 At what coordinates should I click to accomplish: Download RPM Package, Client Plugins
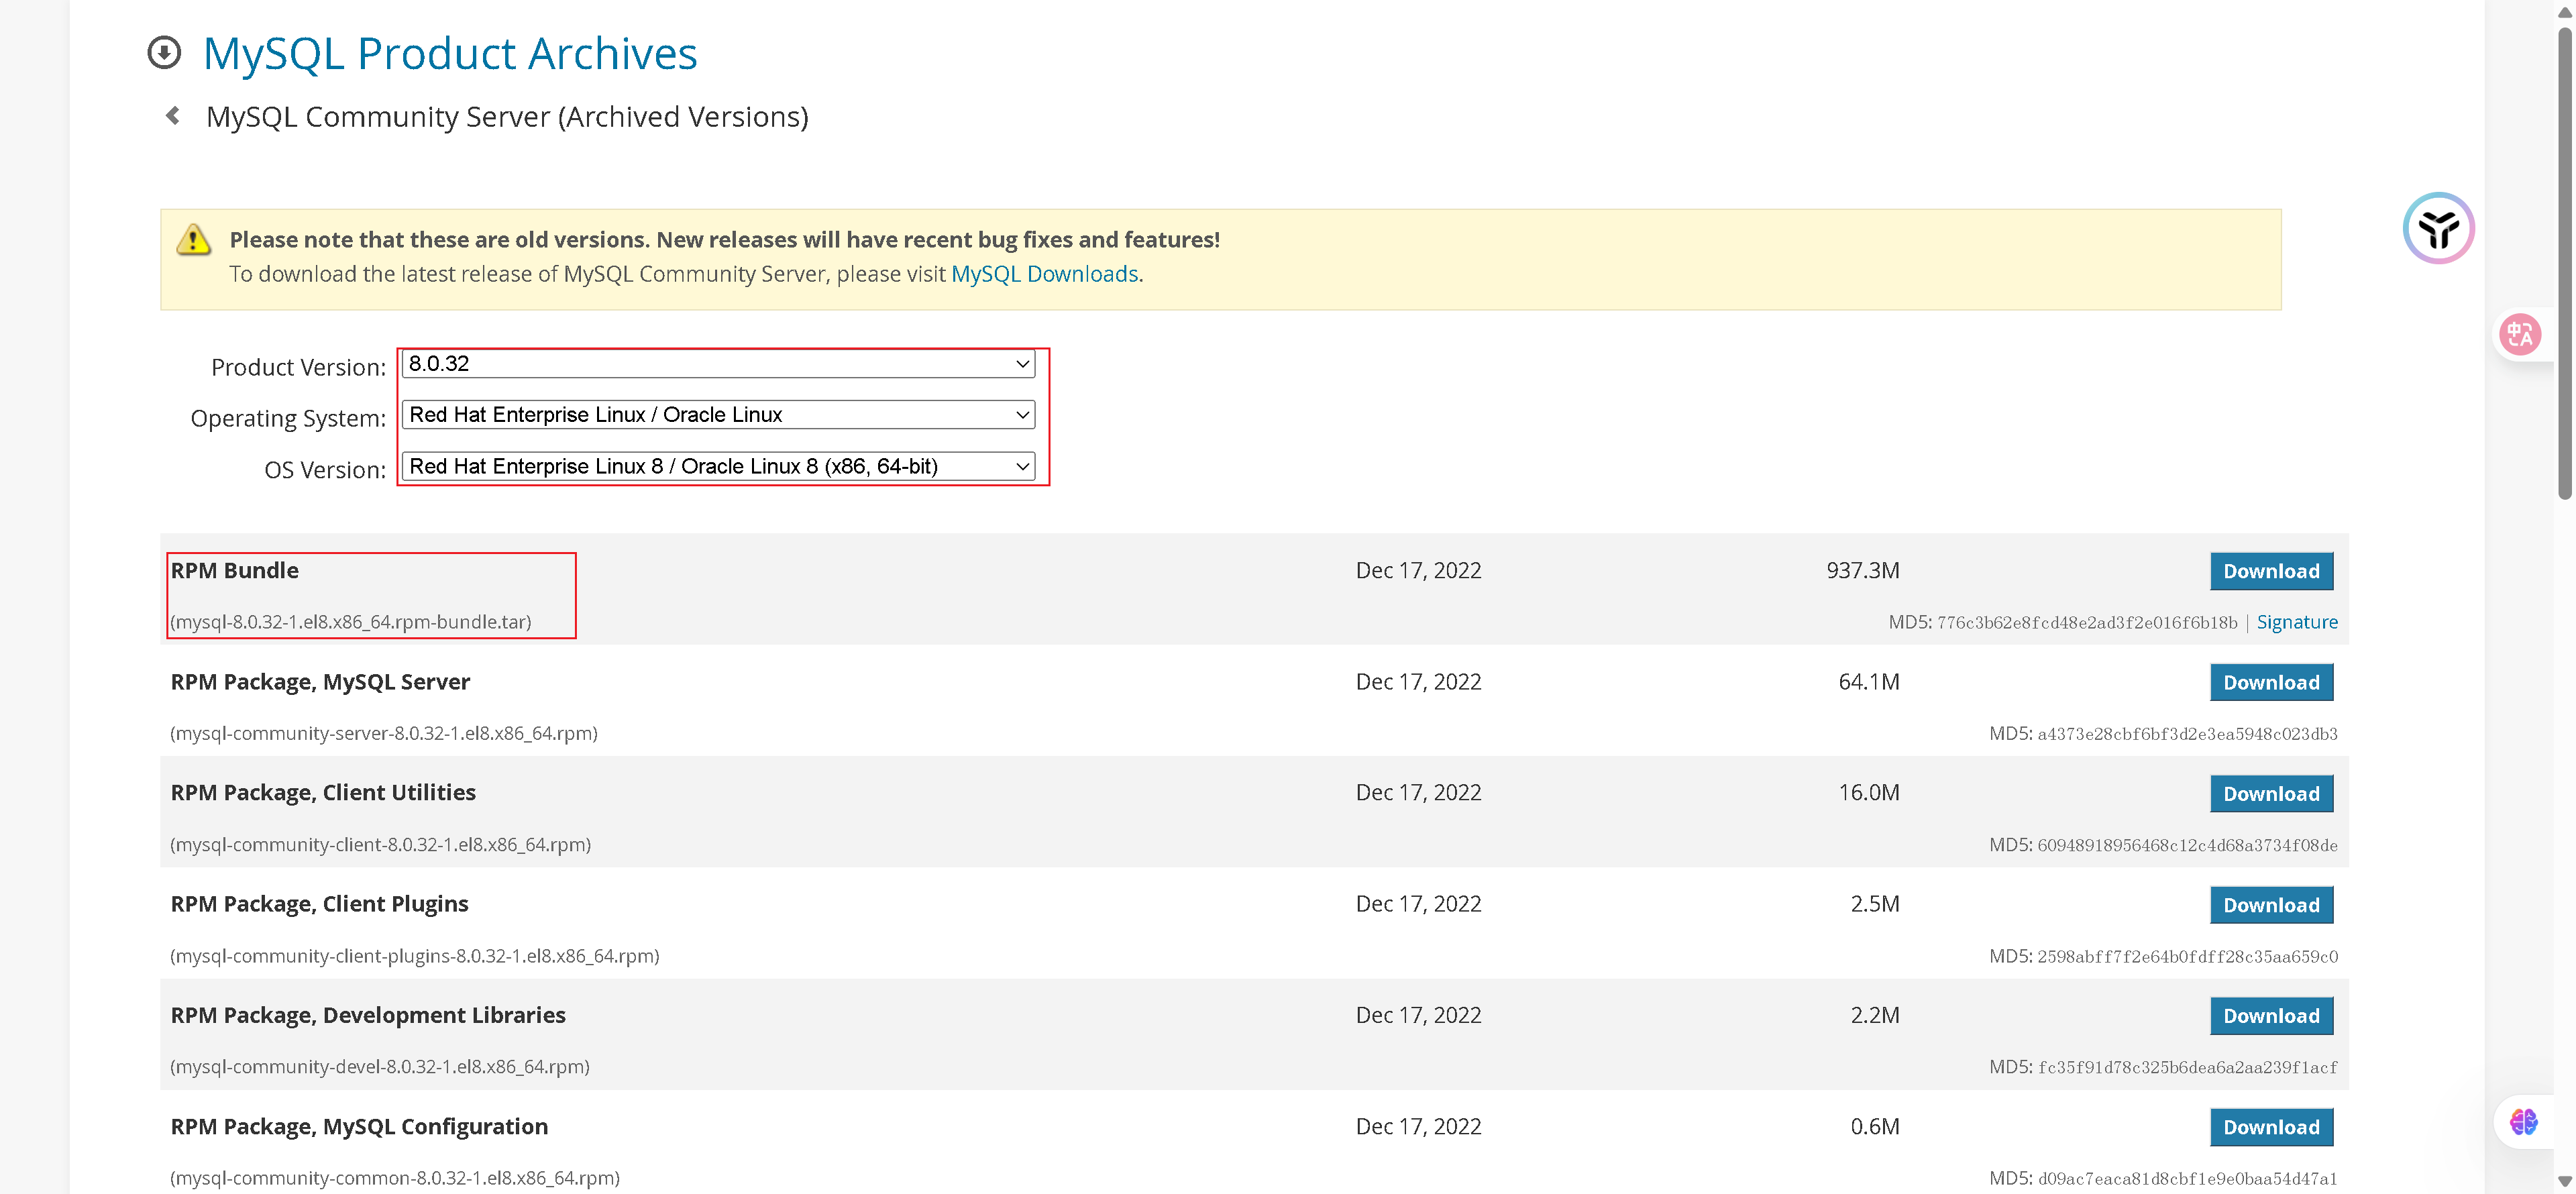[2271, 905]
